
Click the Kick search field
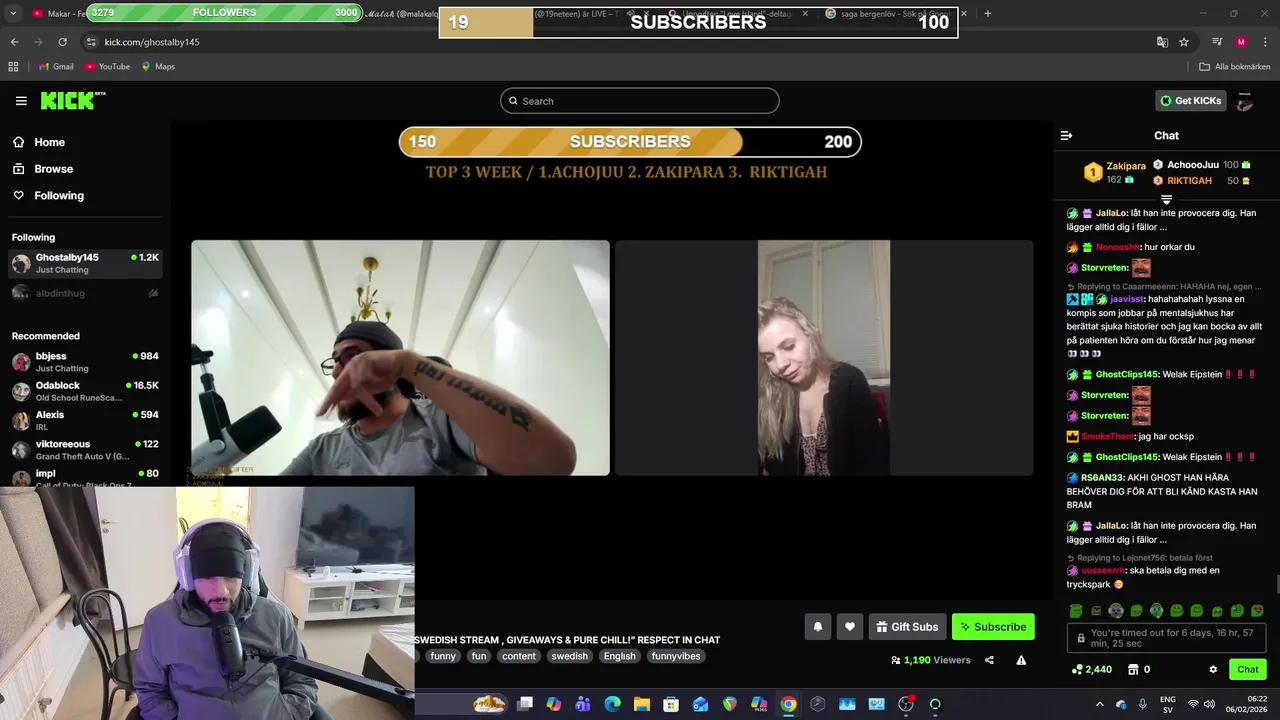640,101
